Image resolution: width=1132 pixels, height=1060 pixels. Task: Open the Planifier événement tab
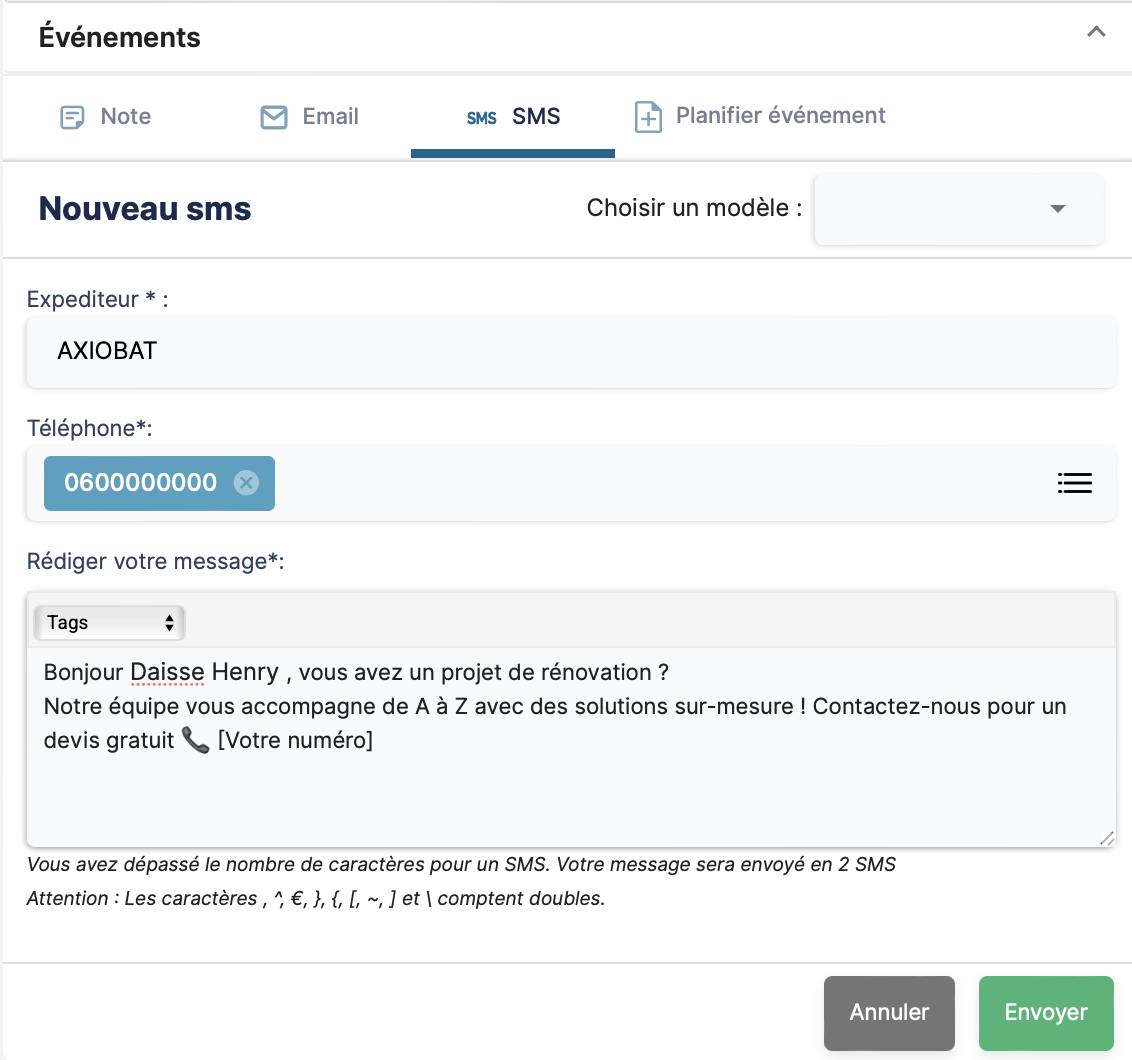tap(780, 116)
